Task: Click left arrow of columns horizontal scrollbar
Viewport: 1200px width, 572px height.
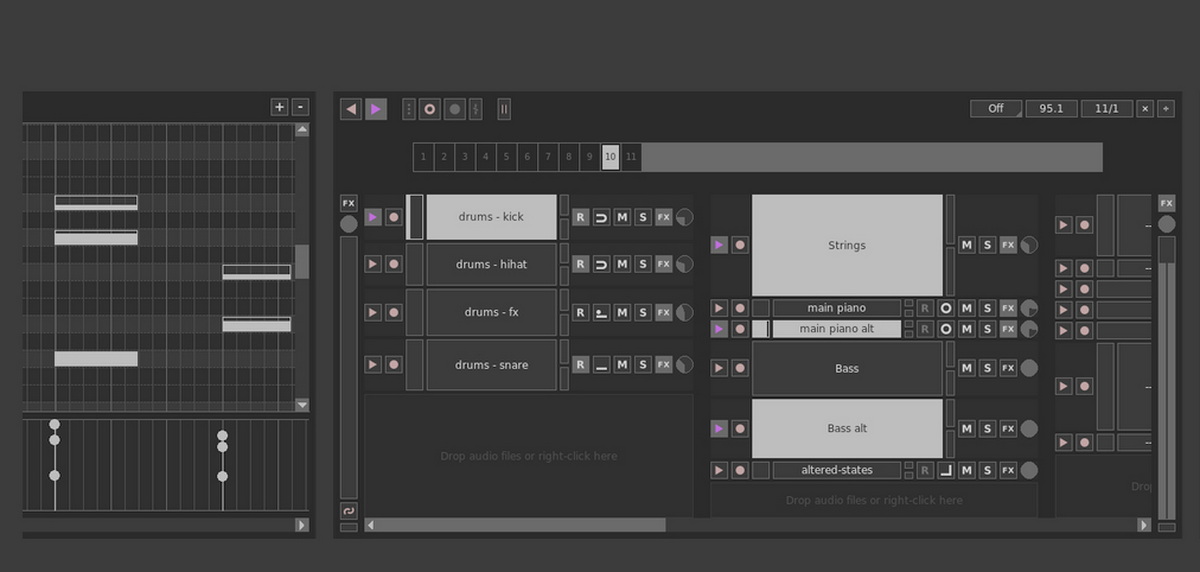Action: click(x=371, y=525)
